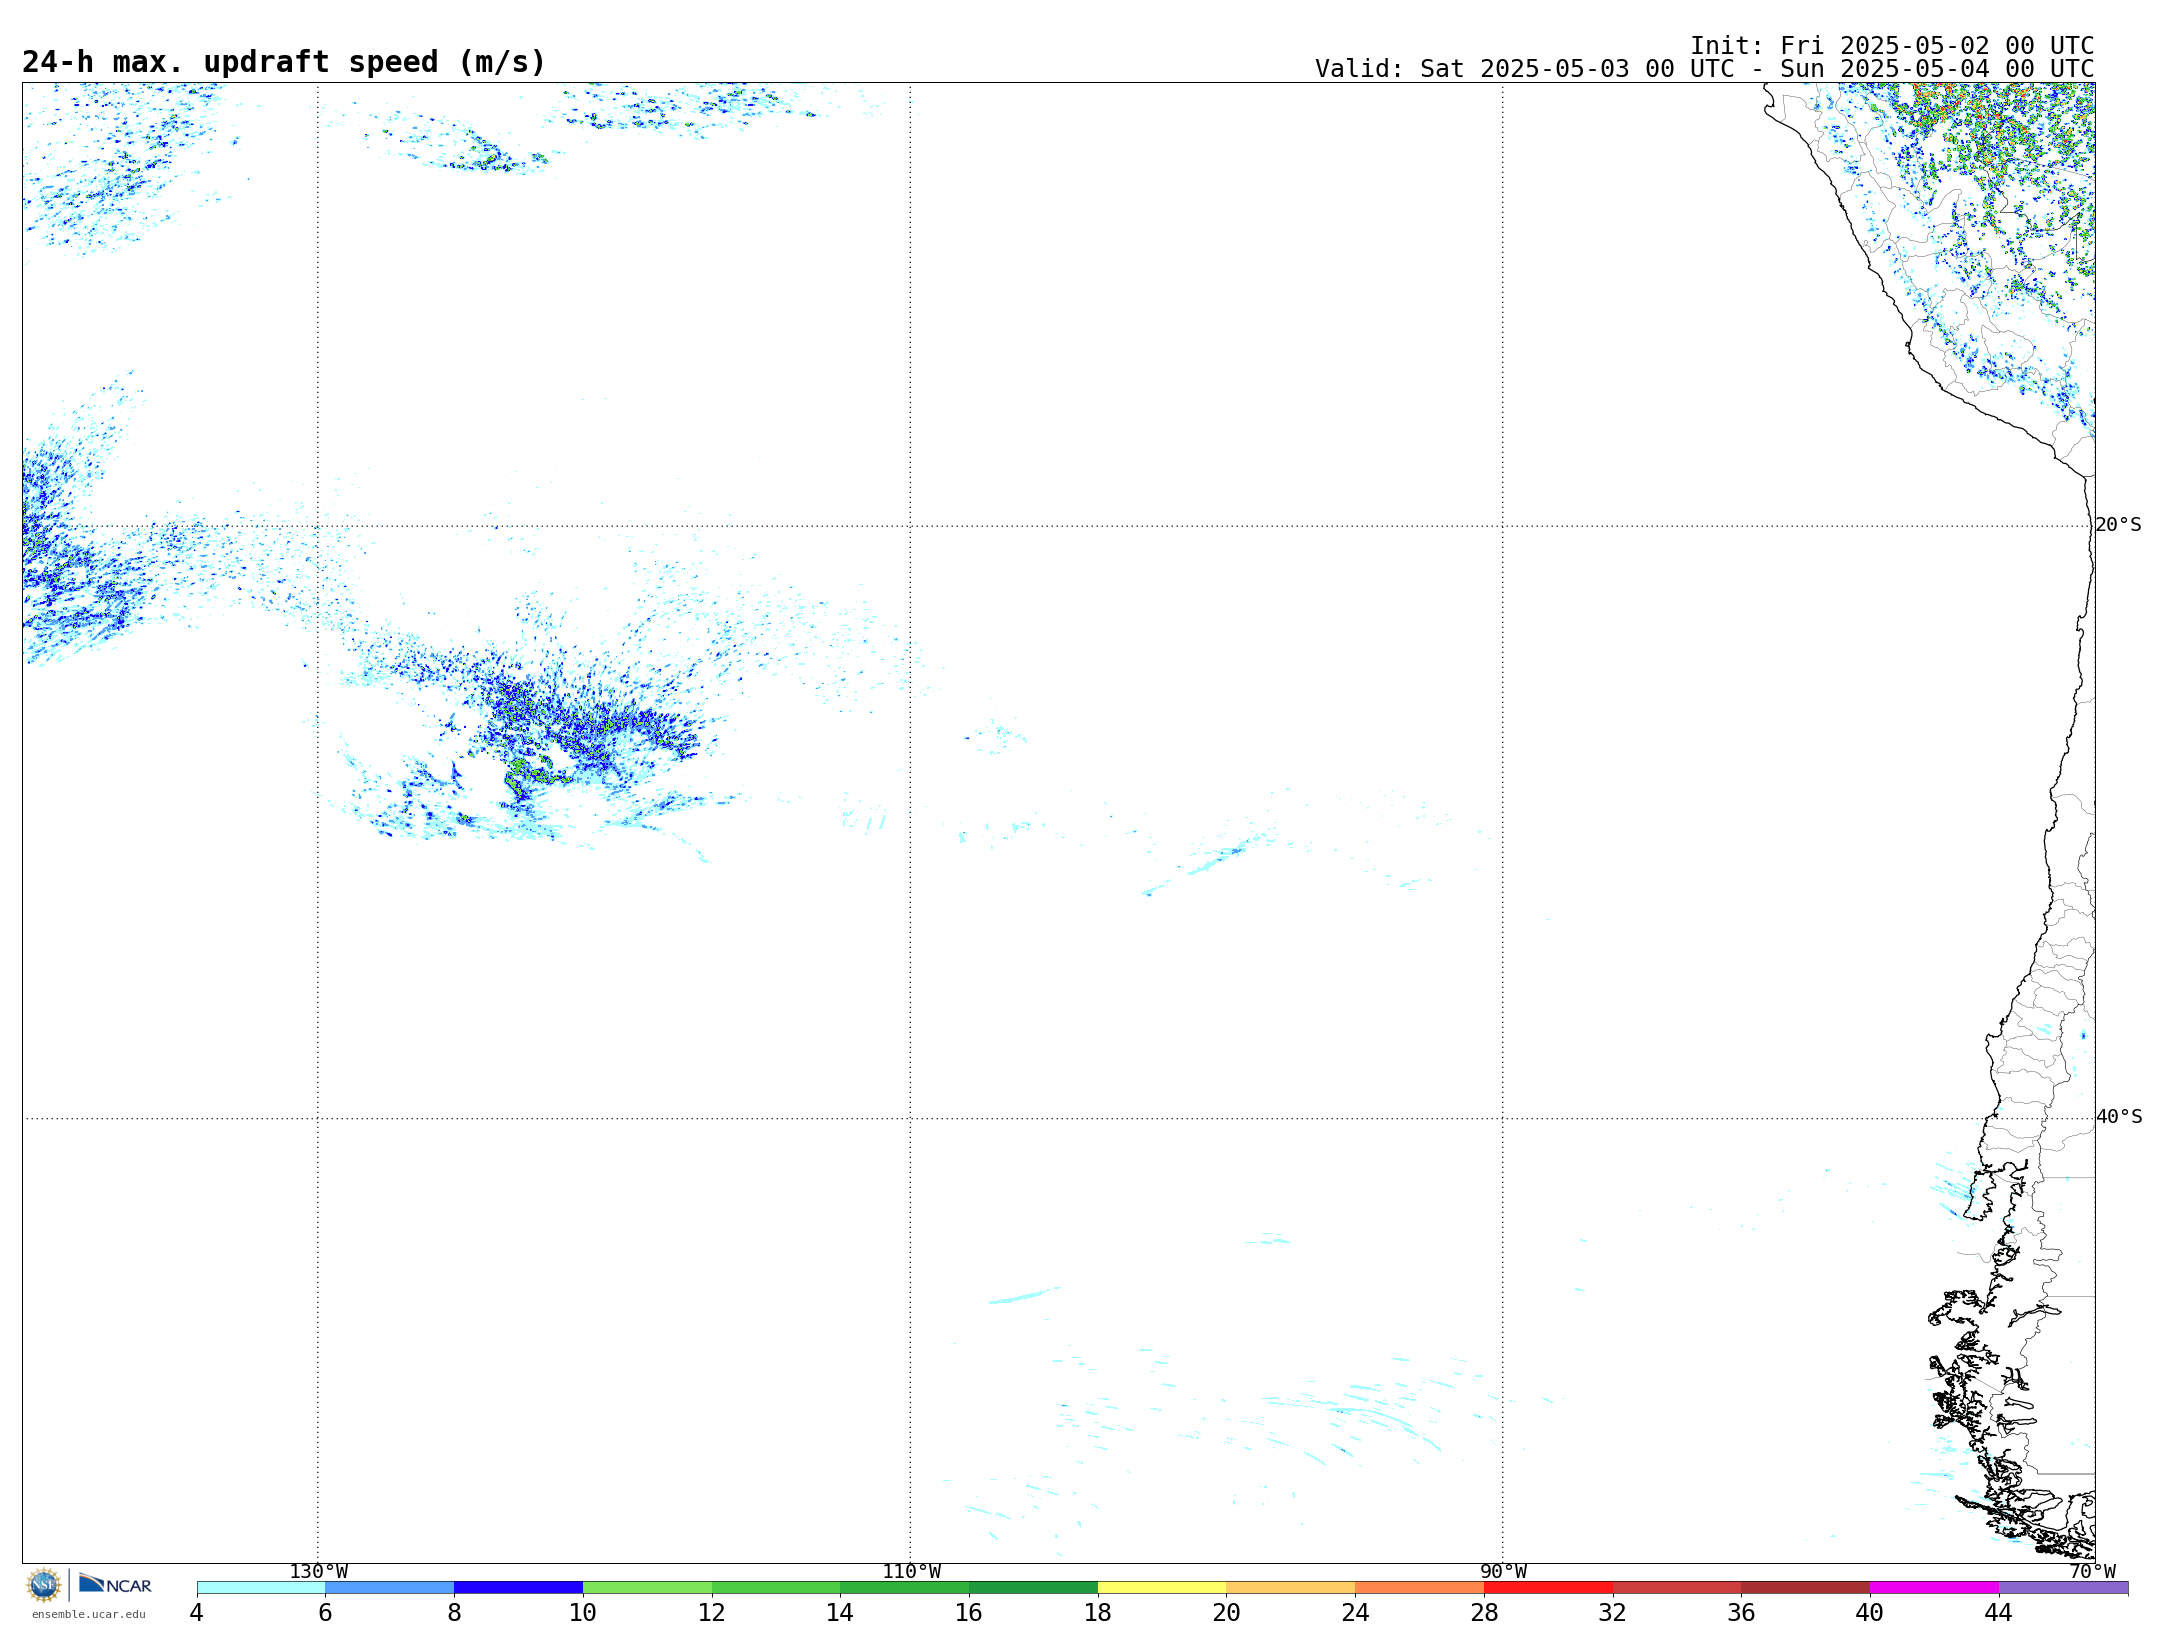Click the dark brown-red 36-40 colorbar segment

pos(1806,1588)
